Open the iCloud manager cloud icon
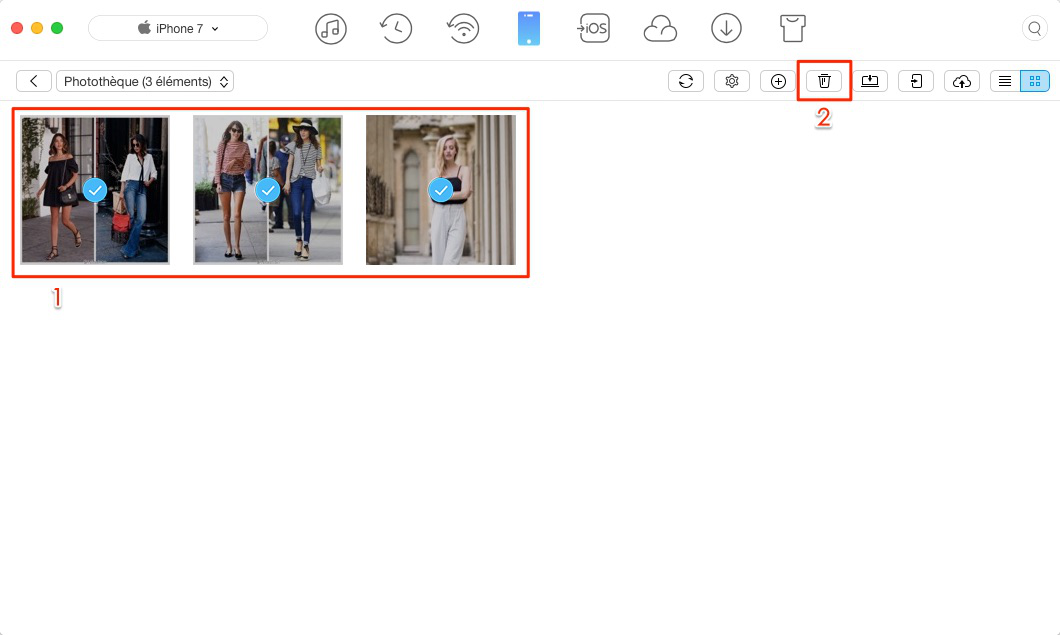Screen dimensions: 1060x635 660,29
